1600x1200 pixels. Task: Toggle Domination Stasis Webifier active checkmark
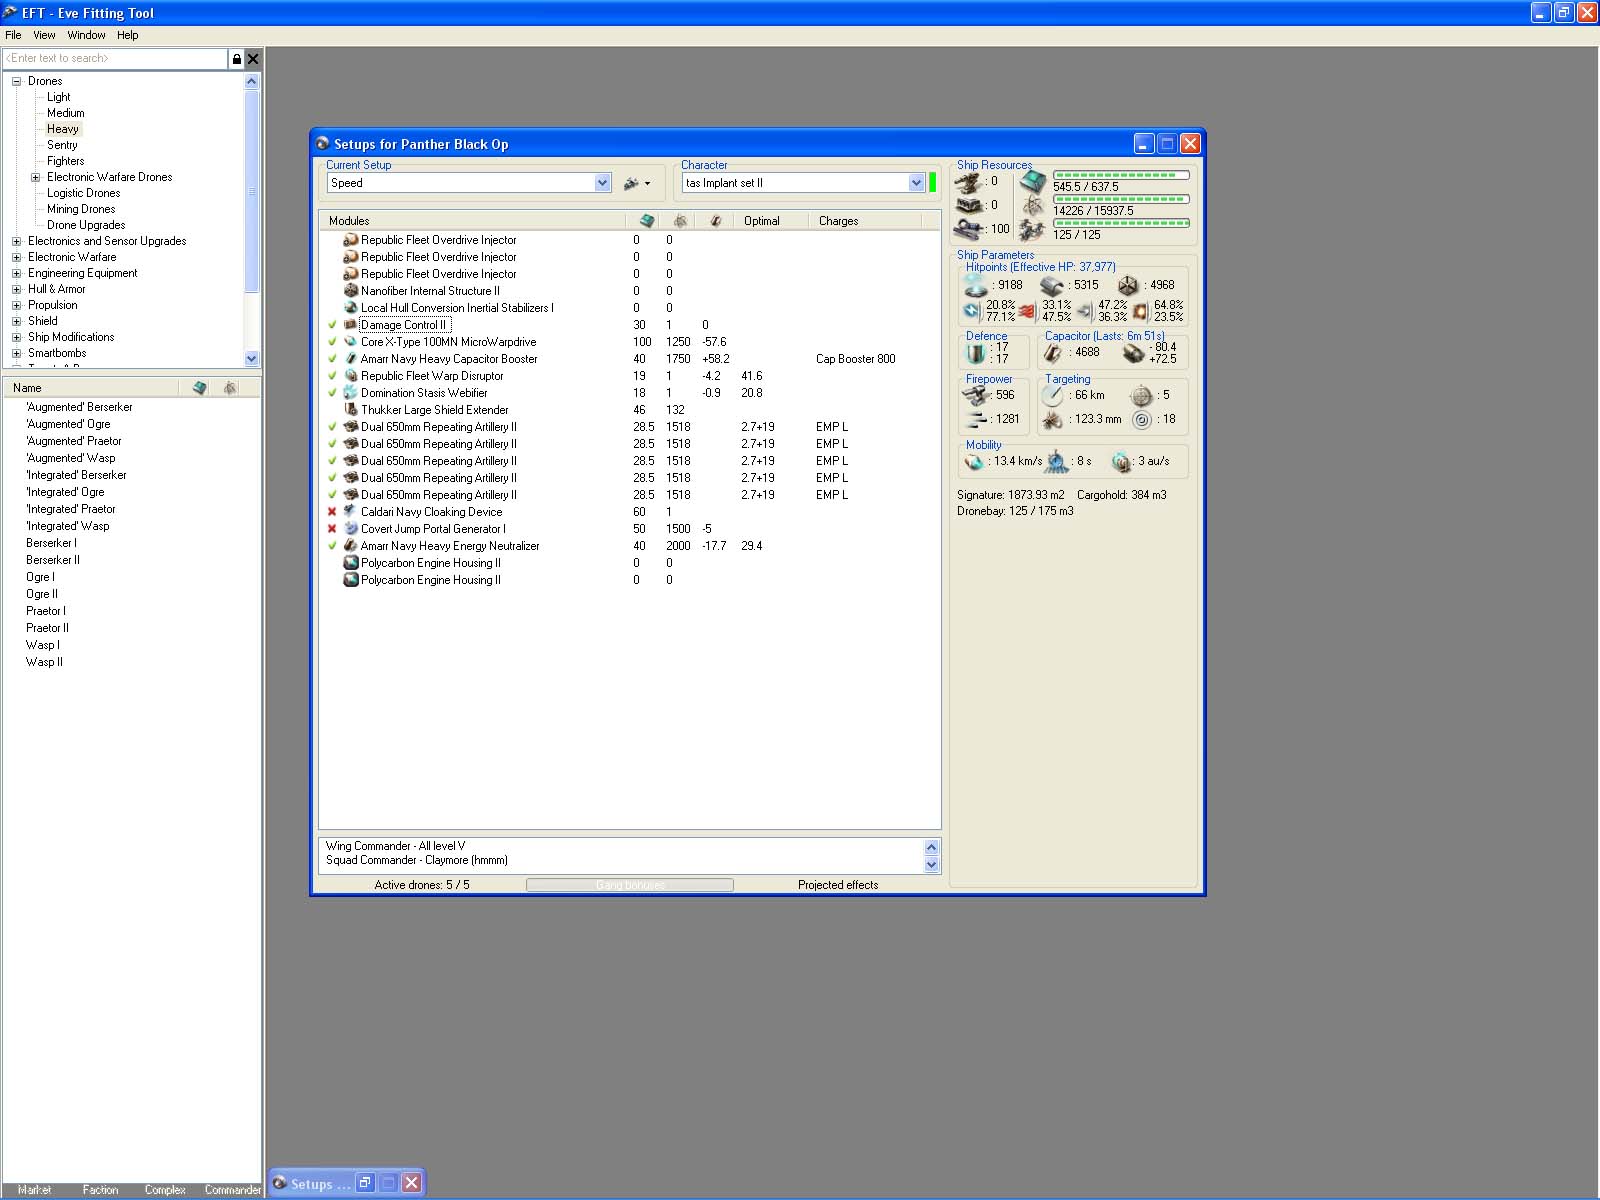332,393
